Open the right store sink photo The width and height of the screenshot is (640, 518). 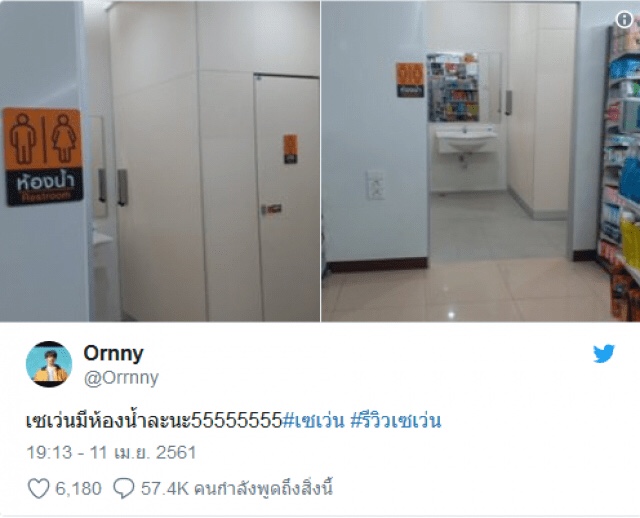coord(481,161)
